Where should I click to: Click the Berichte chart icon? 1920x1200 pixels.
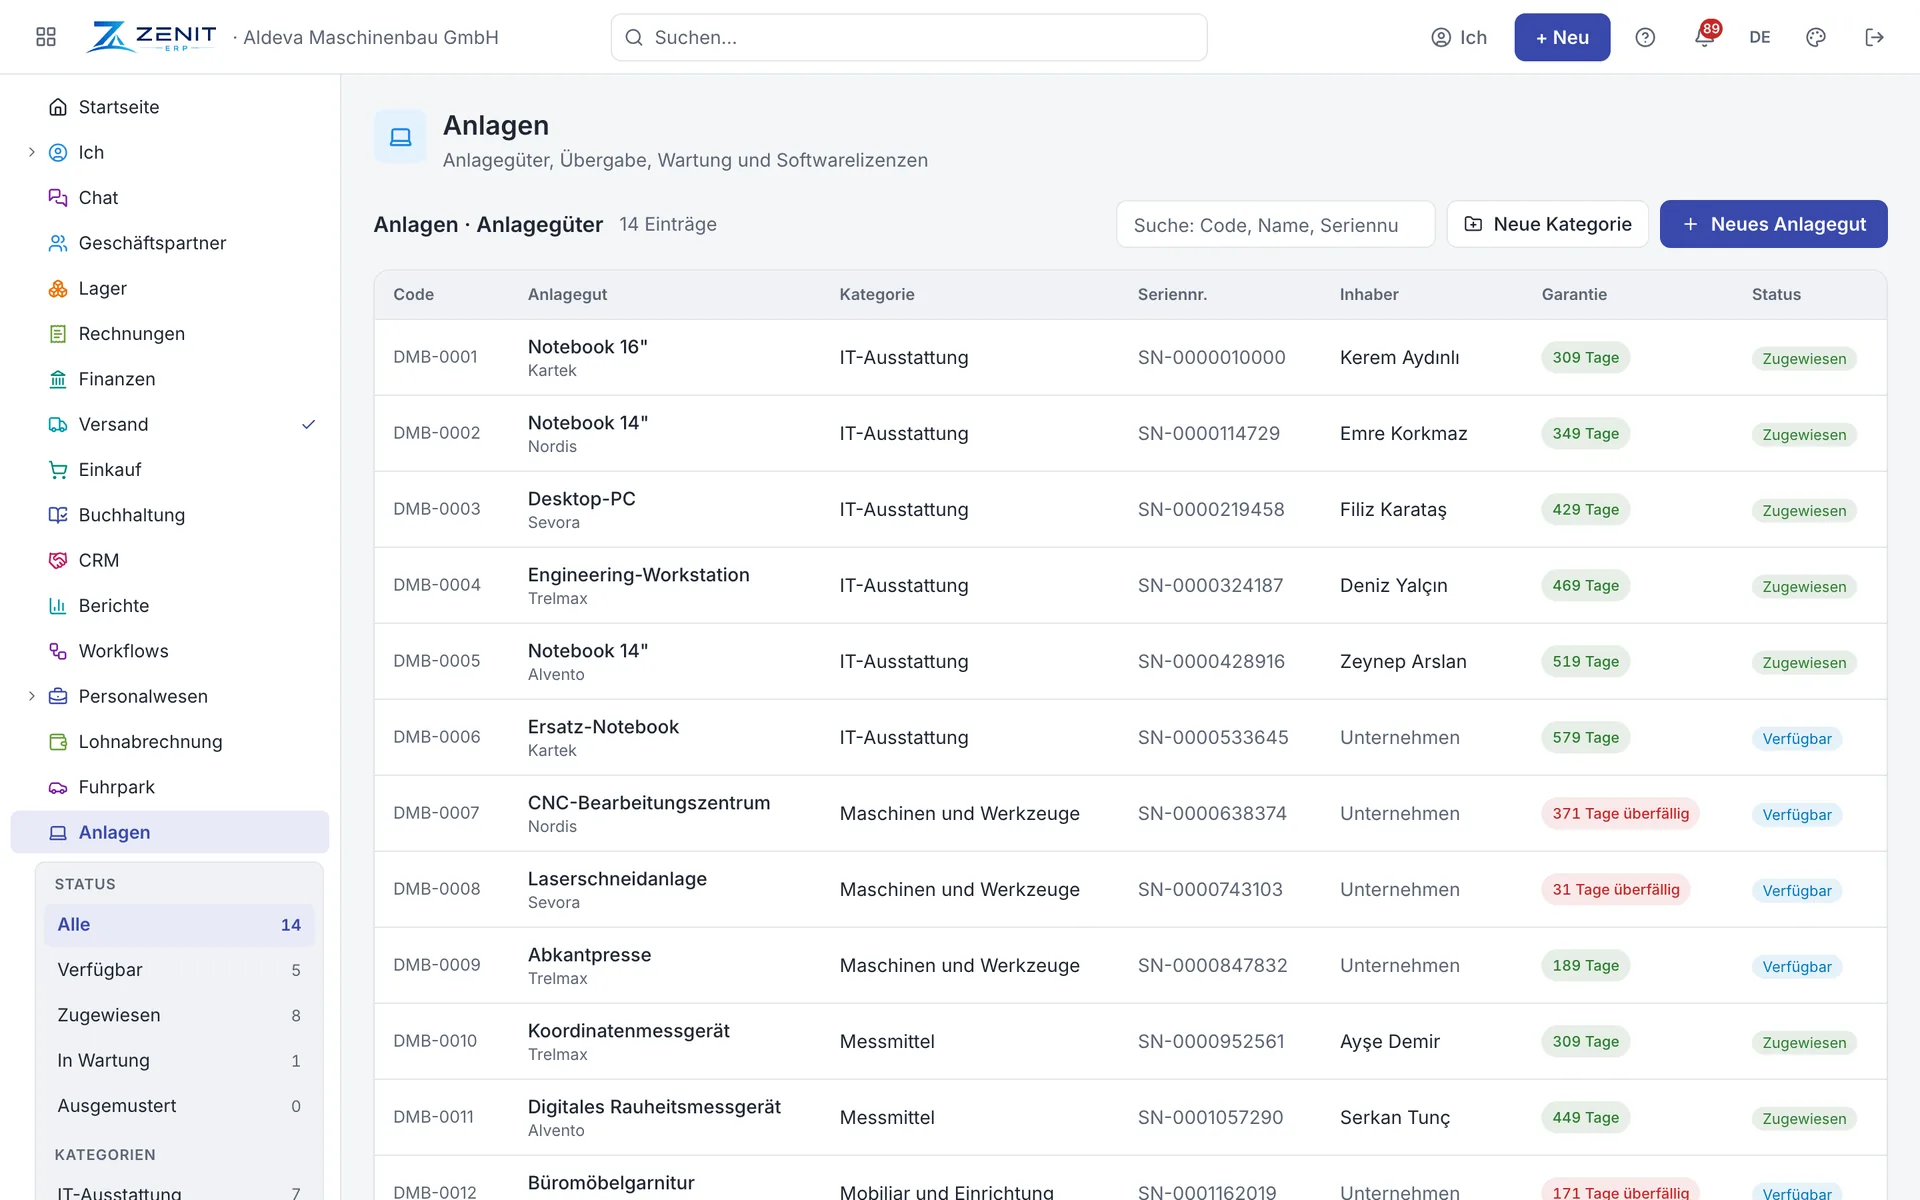click(x=58, y=606)
